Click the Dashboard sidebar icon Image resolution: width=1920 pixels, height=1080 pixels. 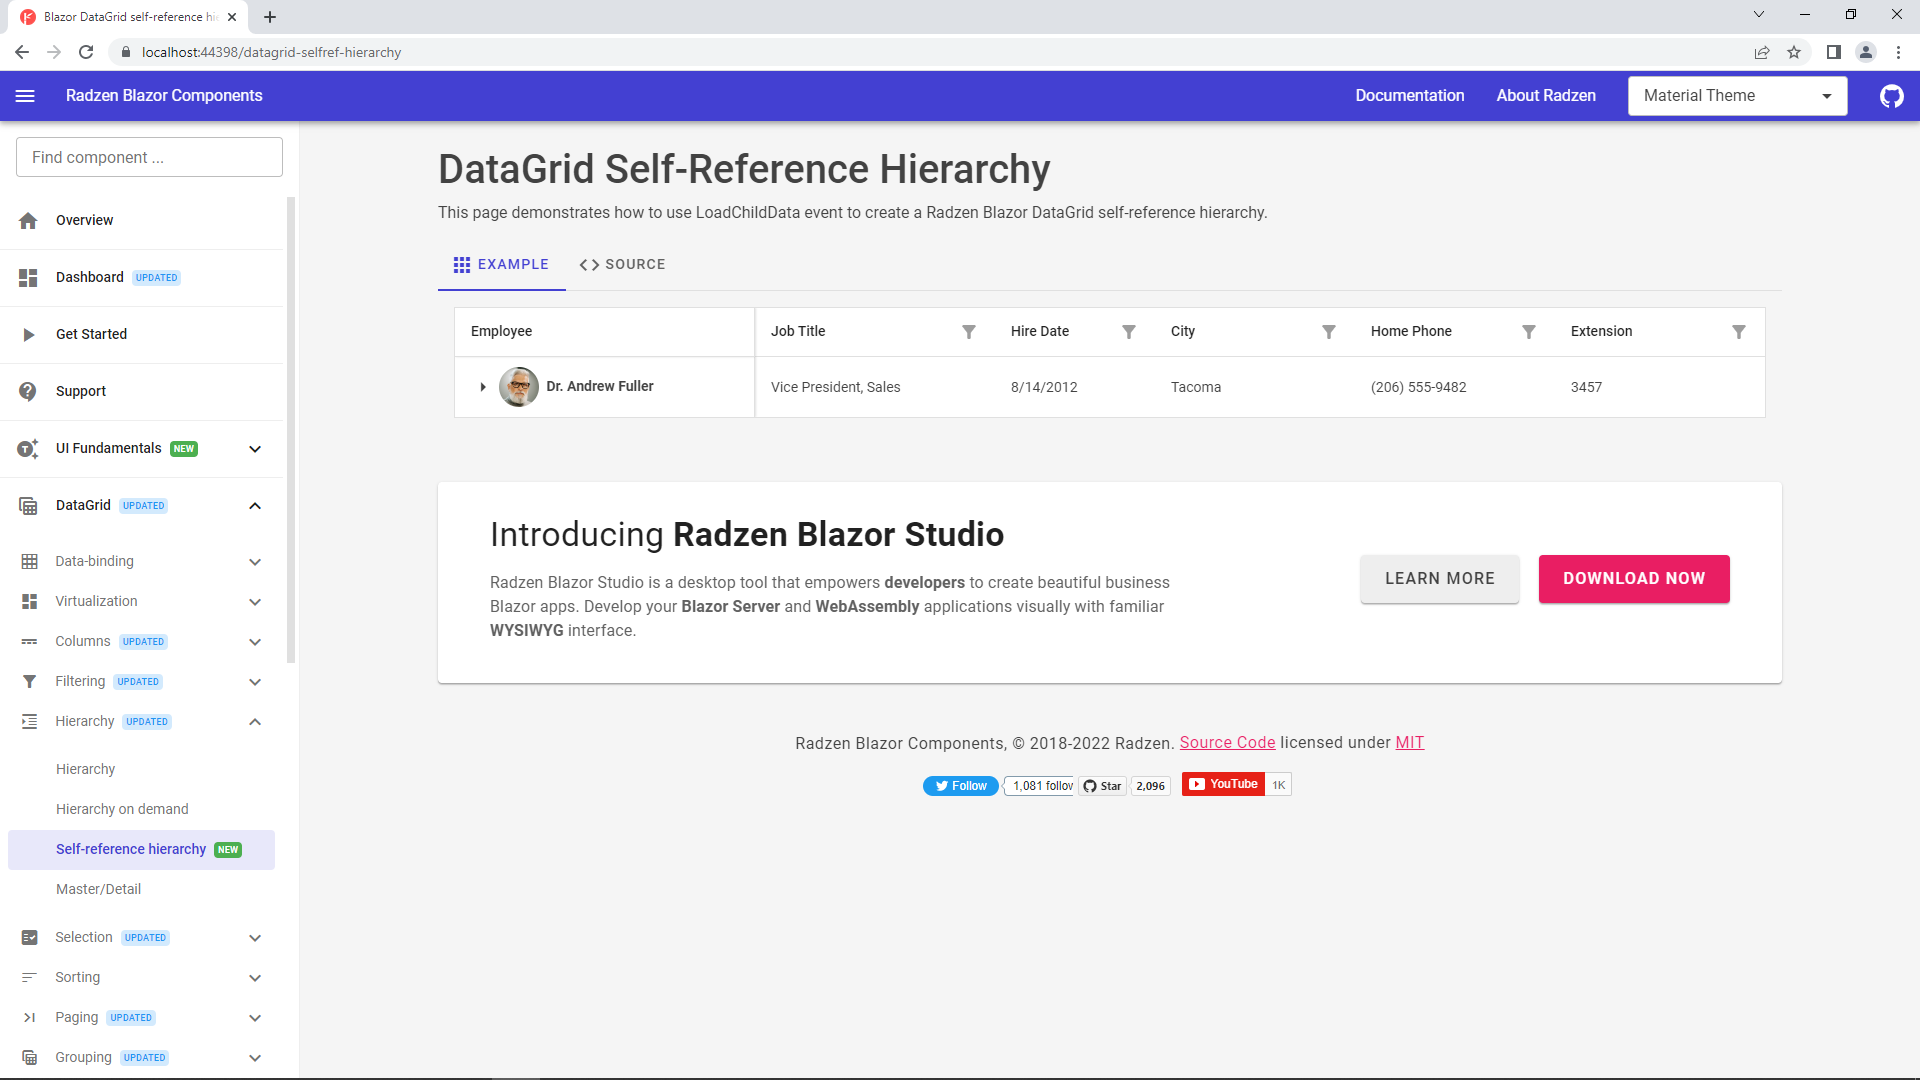pyautogui.click(x=28, y=278)
